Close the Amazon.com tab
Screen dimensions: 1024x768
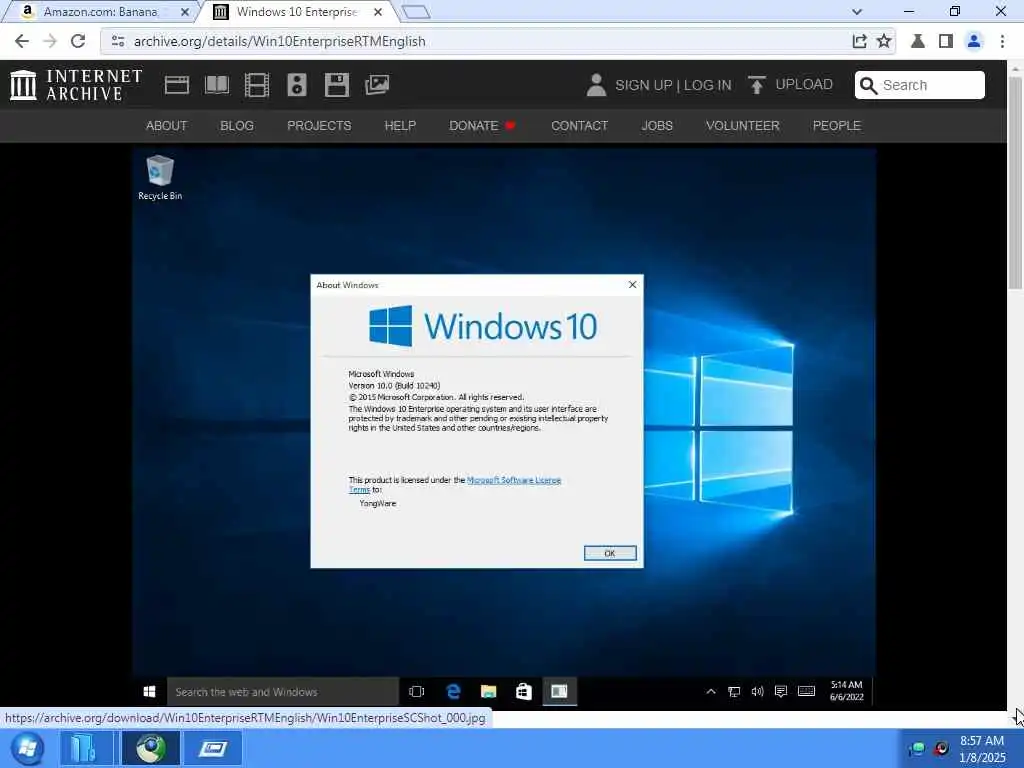185,12
